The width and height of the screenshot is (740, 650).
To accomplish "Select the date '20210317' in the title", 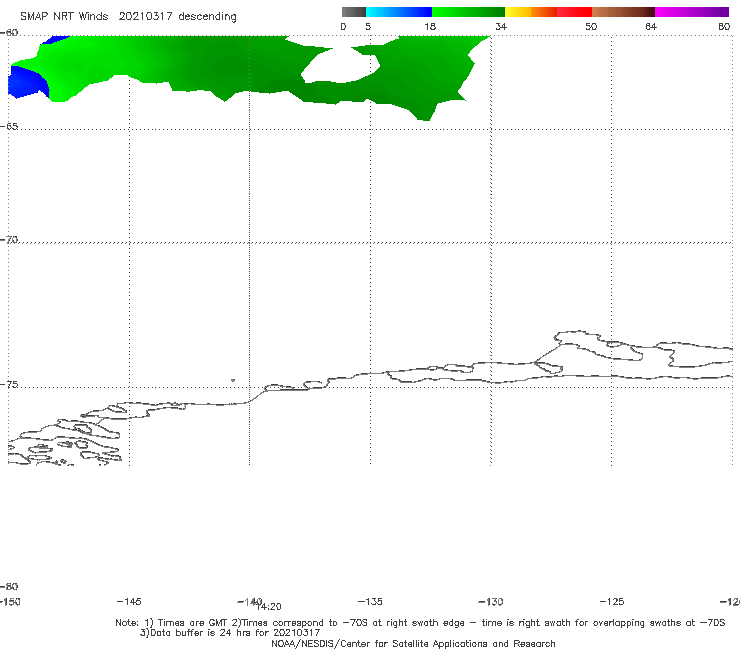I will pyautogui.click(x=145, y=16).
